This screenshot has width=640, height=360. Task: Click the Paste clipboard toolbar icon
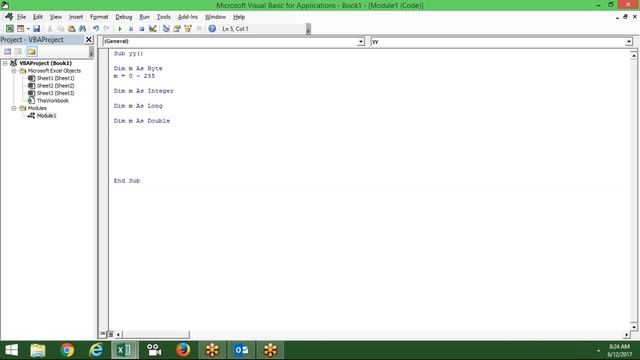(71, 29)
